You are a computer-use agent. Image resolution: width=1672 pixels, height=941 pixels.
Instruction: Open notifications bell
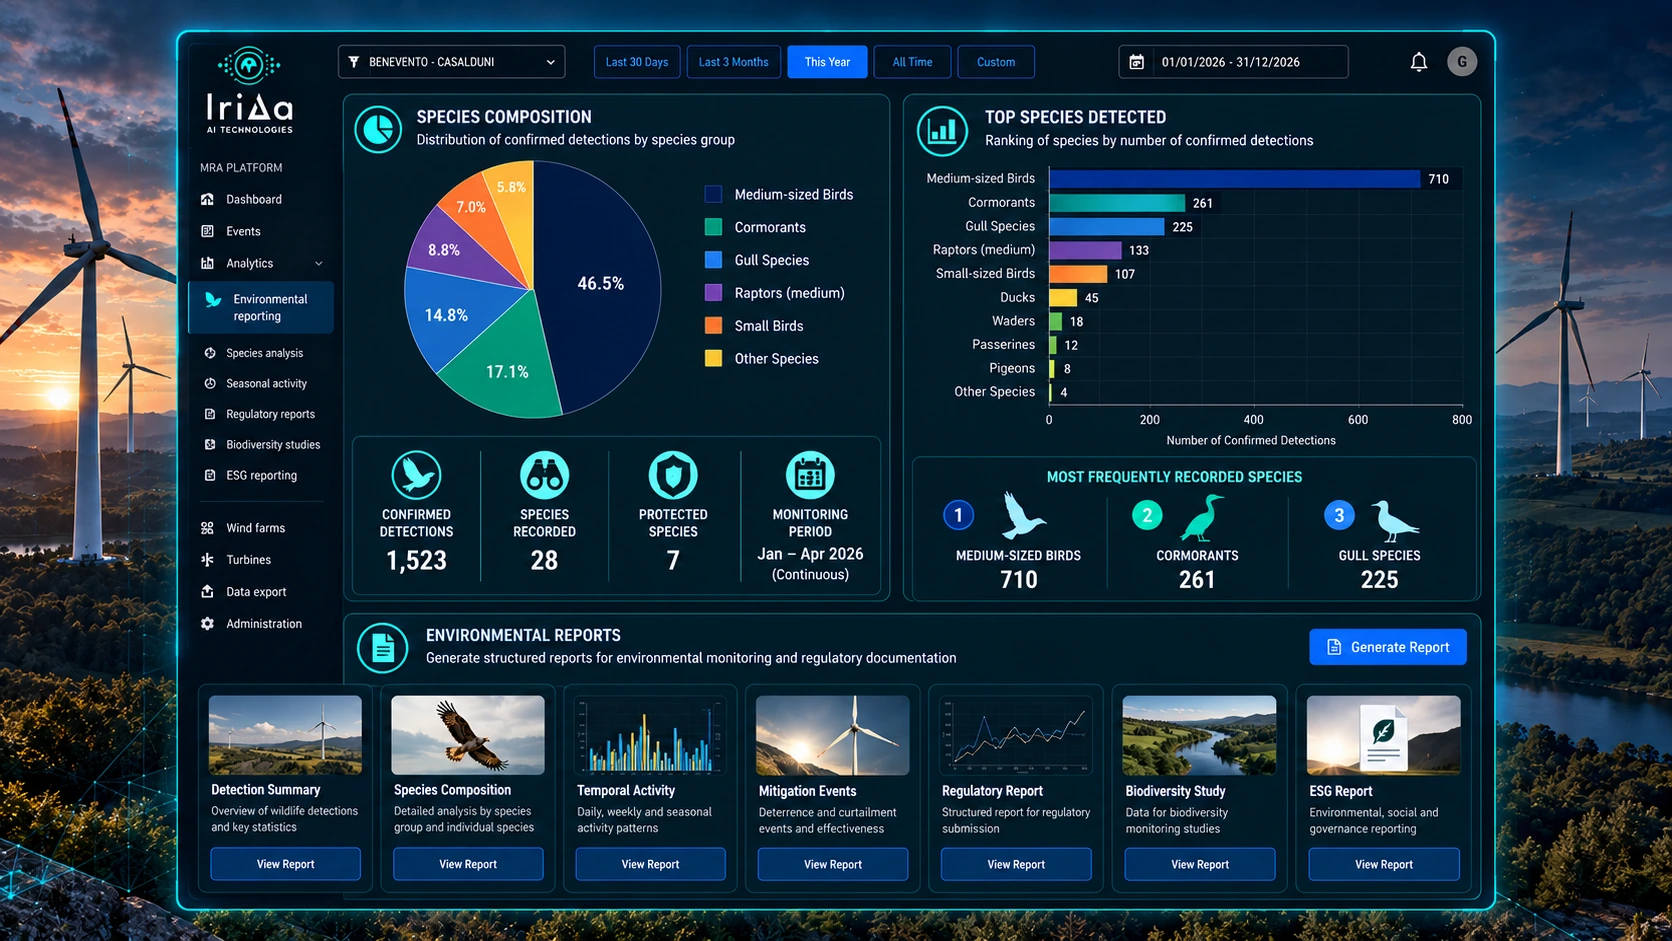coord(1418,62)
